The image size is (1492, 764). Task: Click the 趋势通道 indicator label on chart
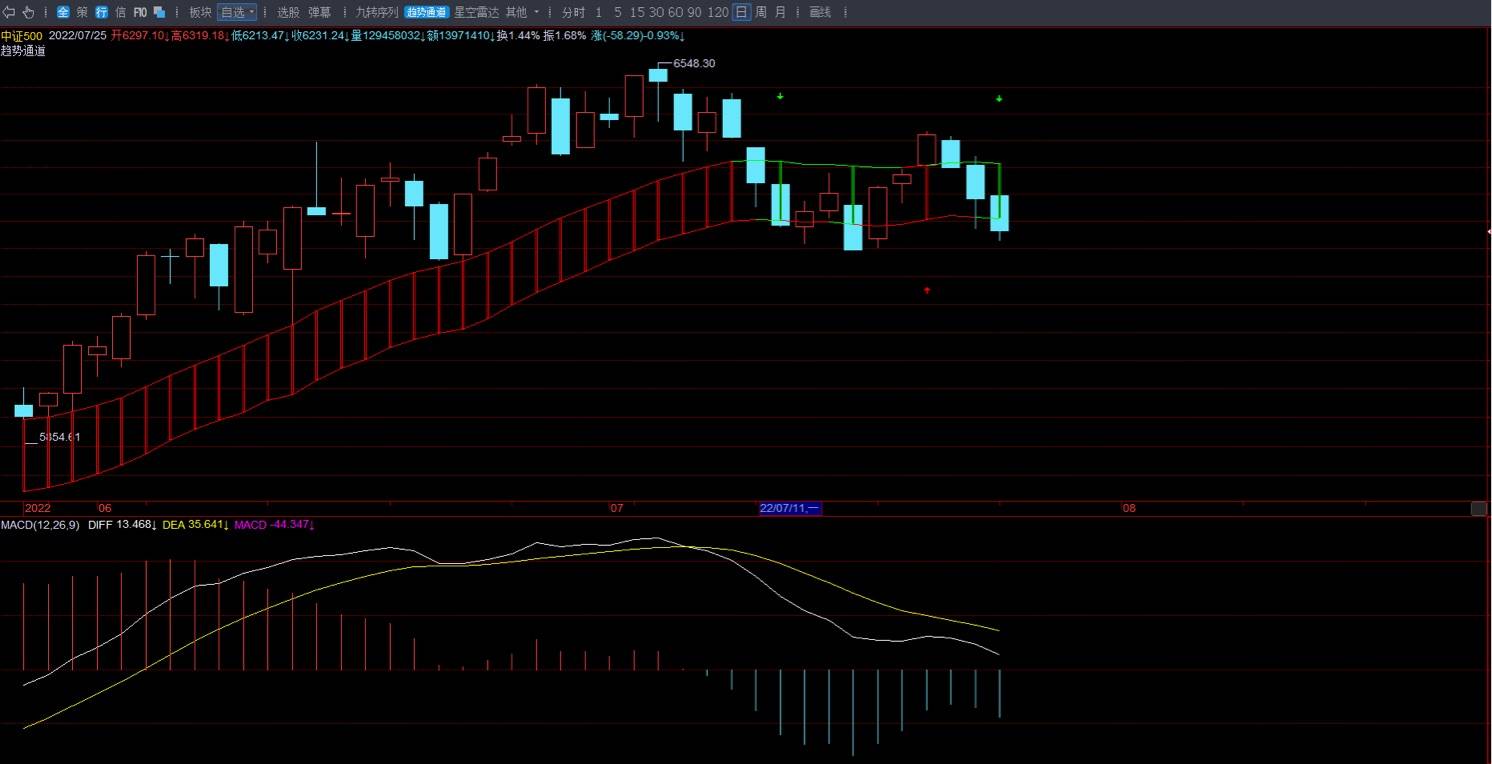coord(23,50)
